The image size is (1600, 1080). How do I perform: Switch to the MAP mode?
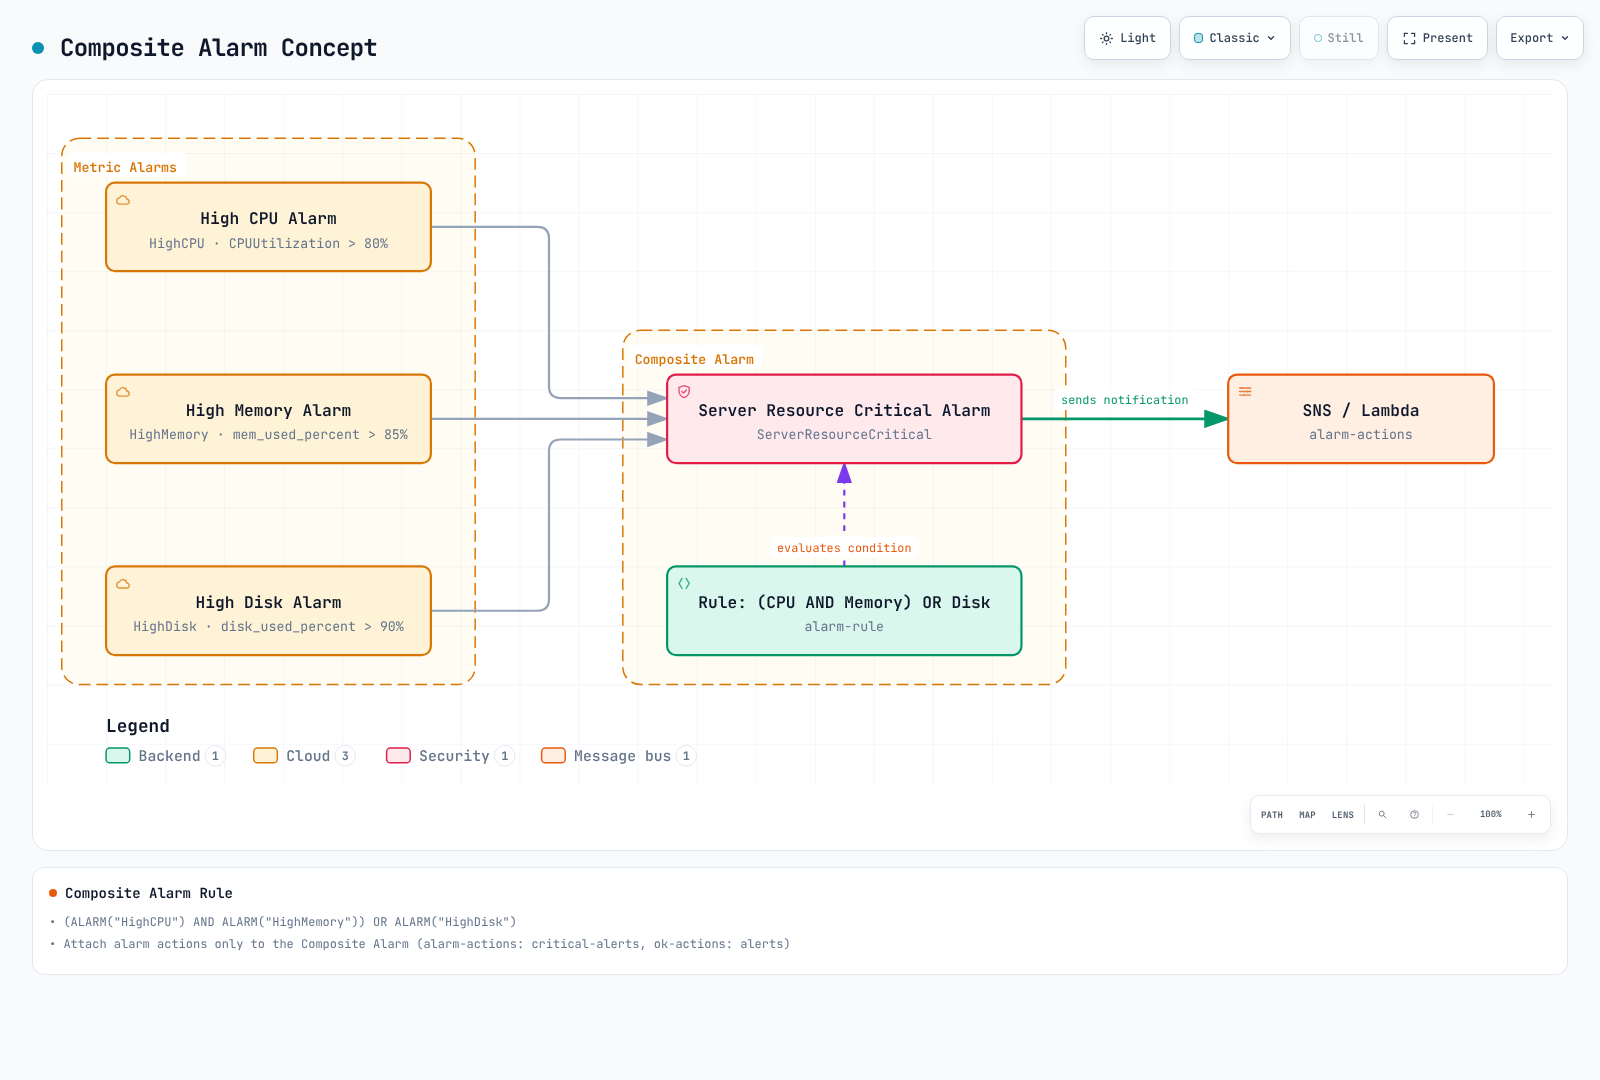[1307, 815]
